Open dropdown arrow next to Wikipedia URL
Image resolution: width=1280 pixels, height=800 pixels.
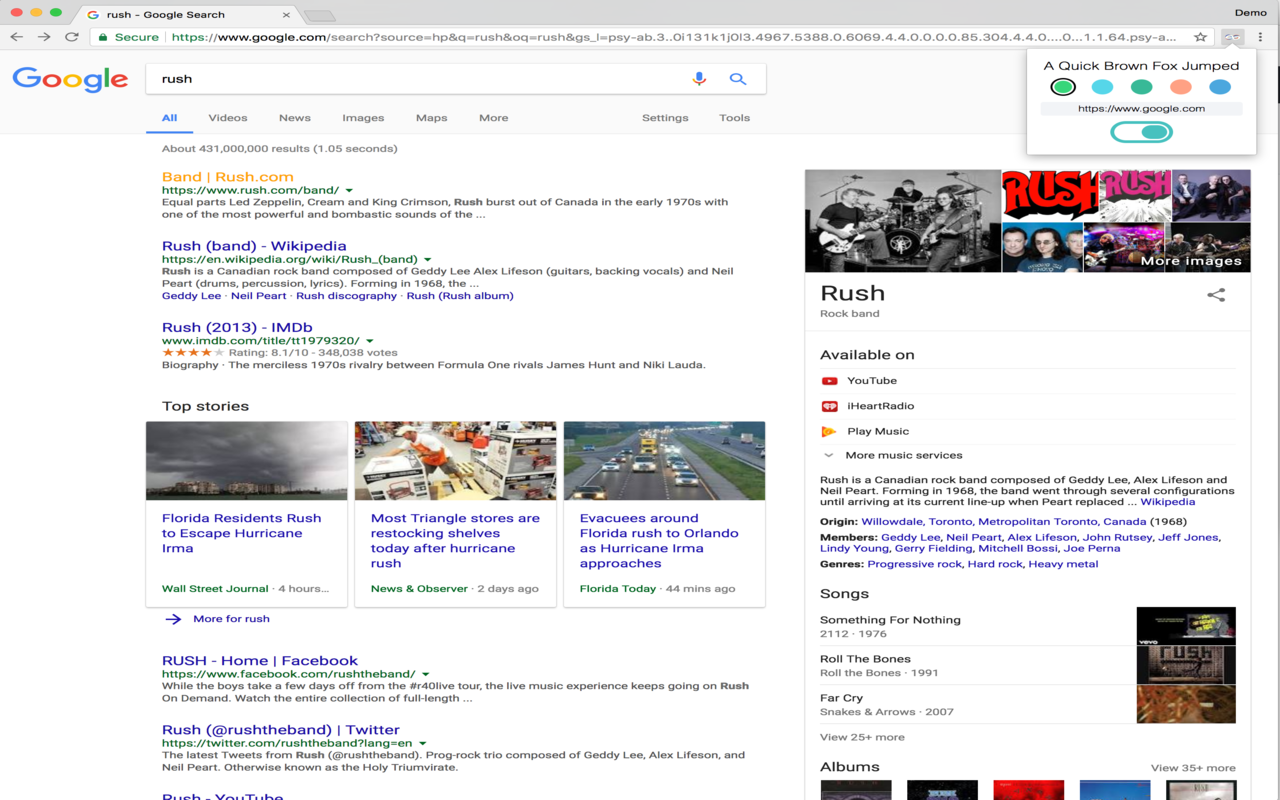tap(428, 259)
